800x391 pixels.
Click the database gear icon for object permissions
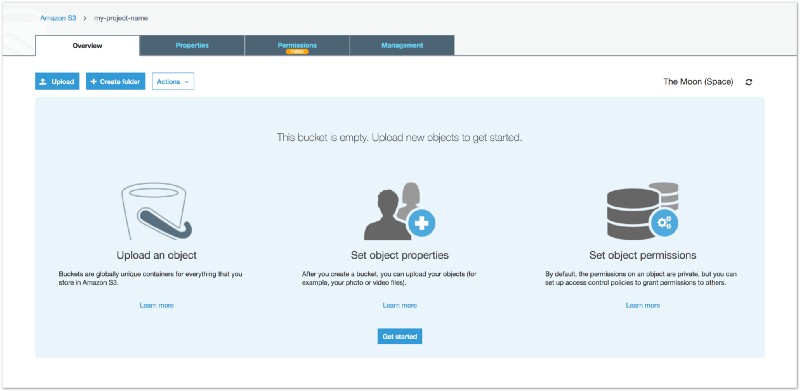(x=643, y=211)
